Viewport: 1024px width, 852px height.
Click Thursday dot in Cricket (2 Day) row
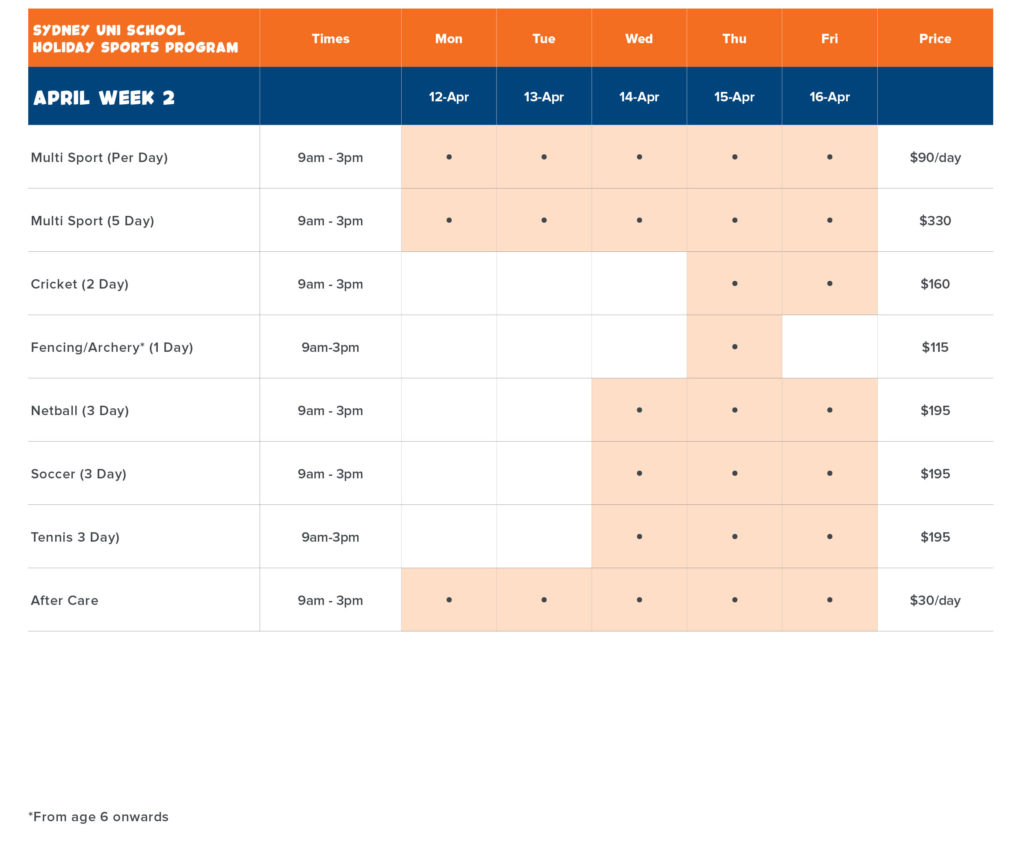pyautogui.click(x=735, y=283)
